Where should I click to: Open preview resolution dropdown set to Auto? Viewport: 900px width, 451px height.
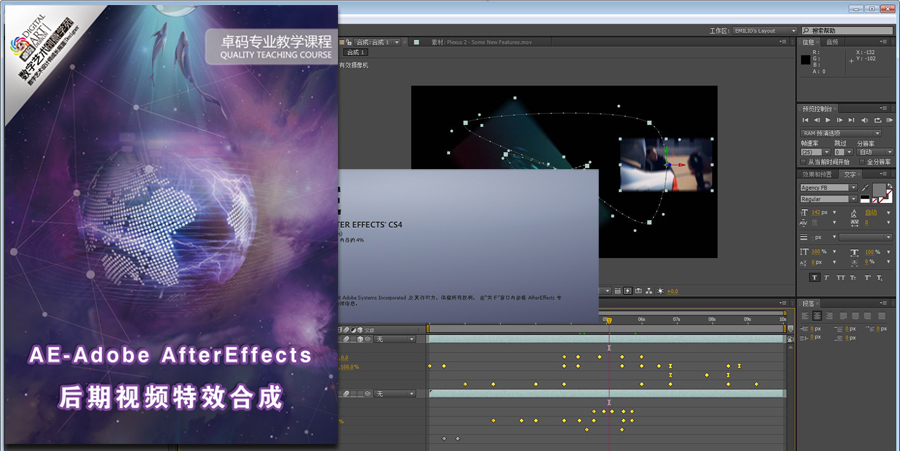tap(875, 152)
